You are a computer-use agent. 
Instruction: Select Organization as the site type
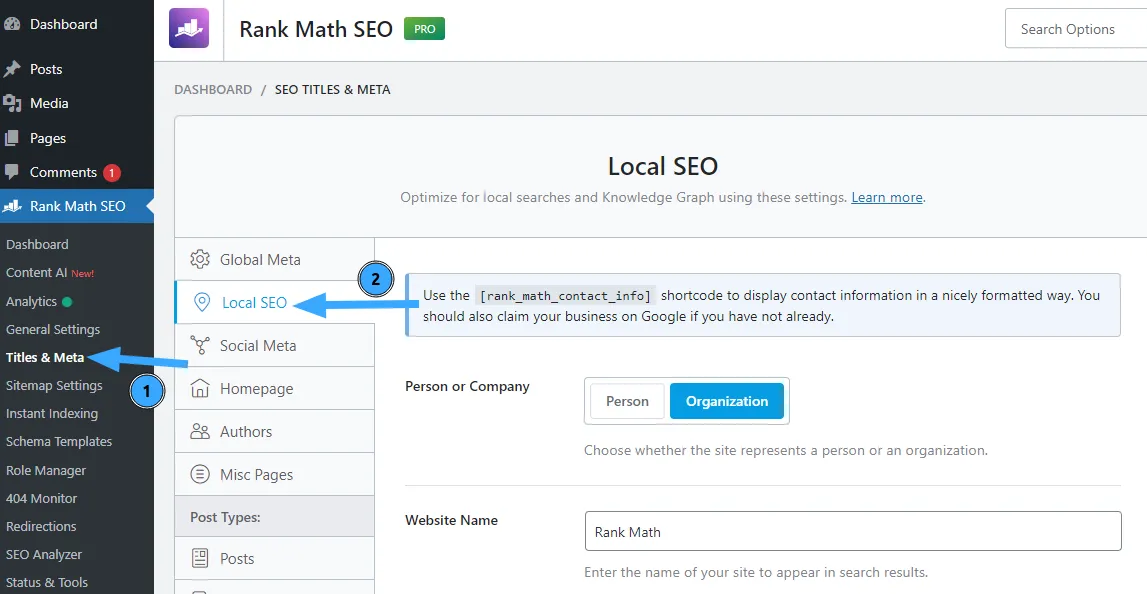pyautogui.click(x=726, y=401)
